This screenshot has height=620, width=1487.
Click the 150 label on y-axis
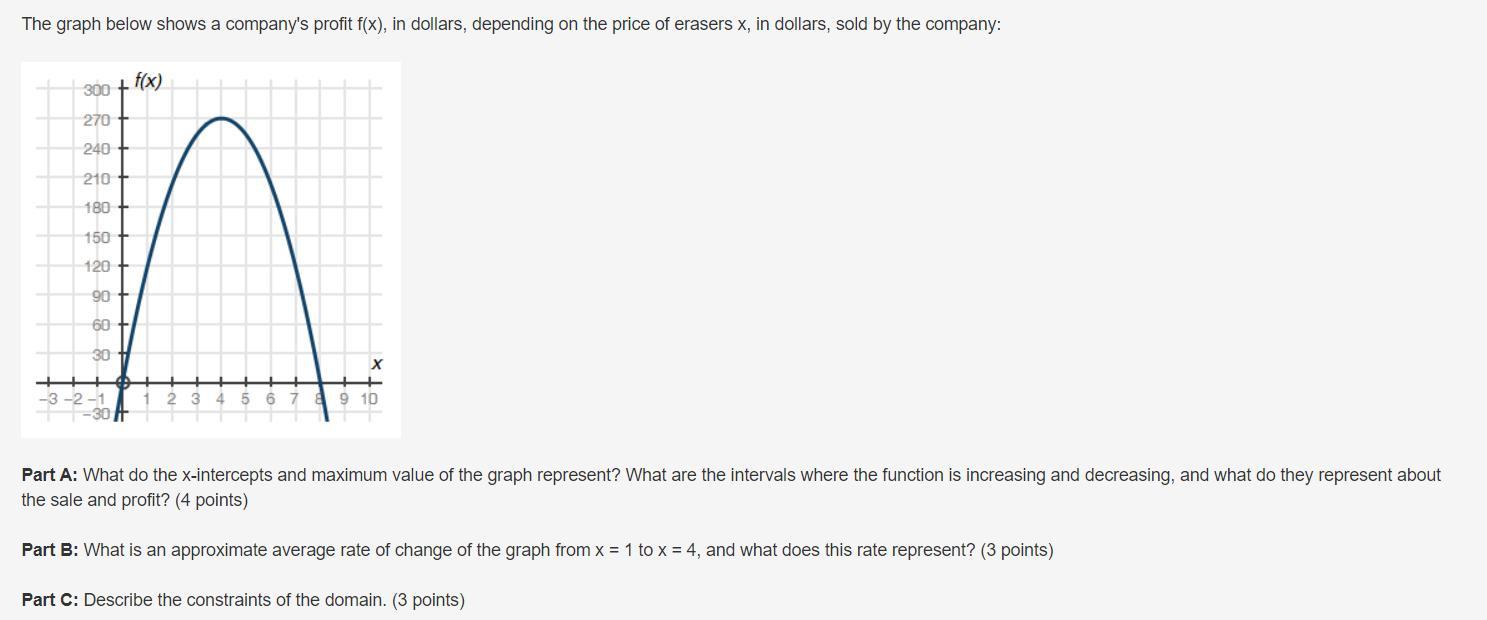click(x=97, y=237)
